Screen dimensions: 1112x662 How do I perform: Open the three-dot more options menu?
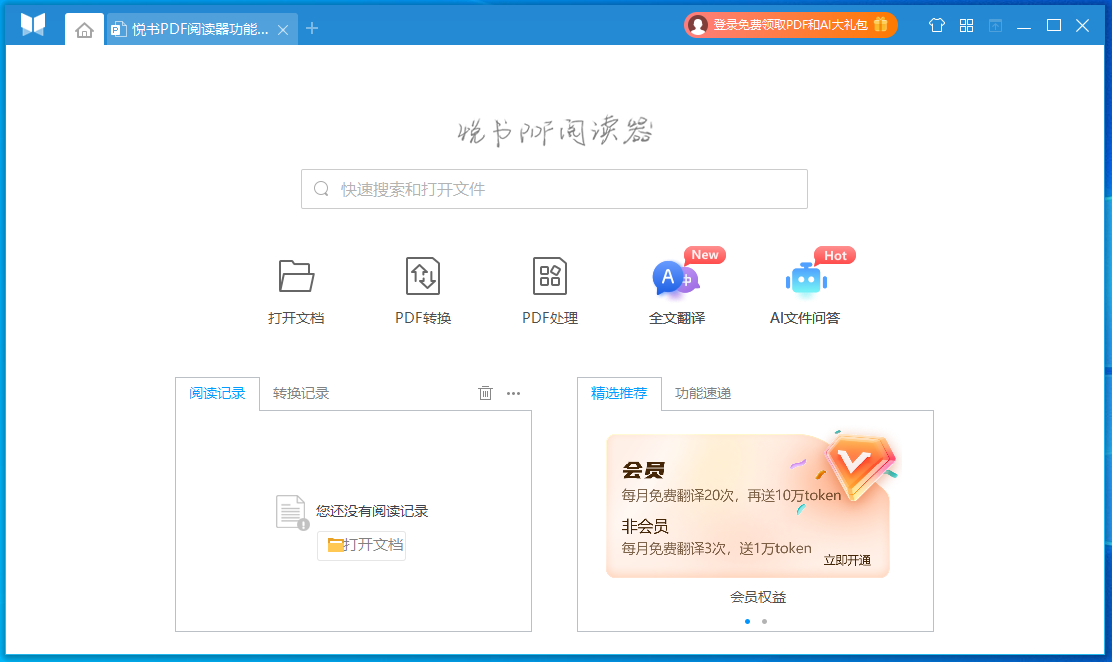[513, 393]
